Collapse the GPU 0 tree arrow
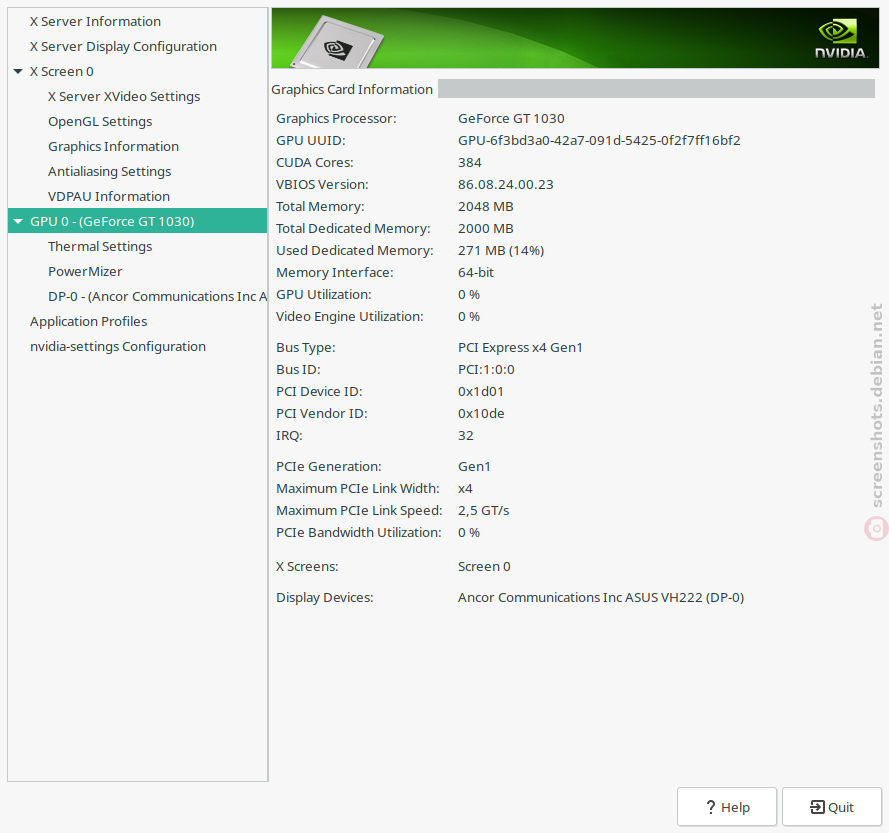 pos(18,221)
